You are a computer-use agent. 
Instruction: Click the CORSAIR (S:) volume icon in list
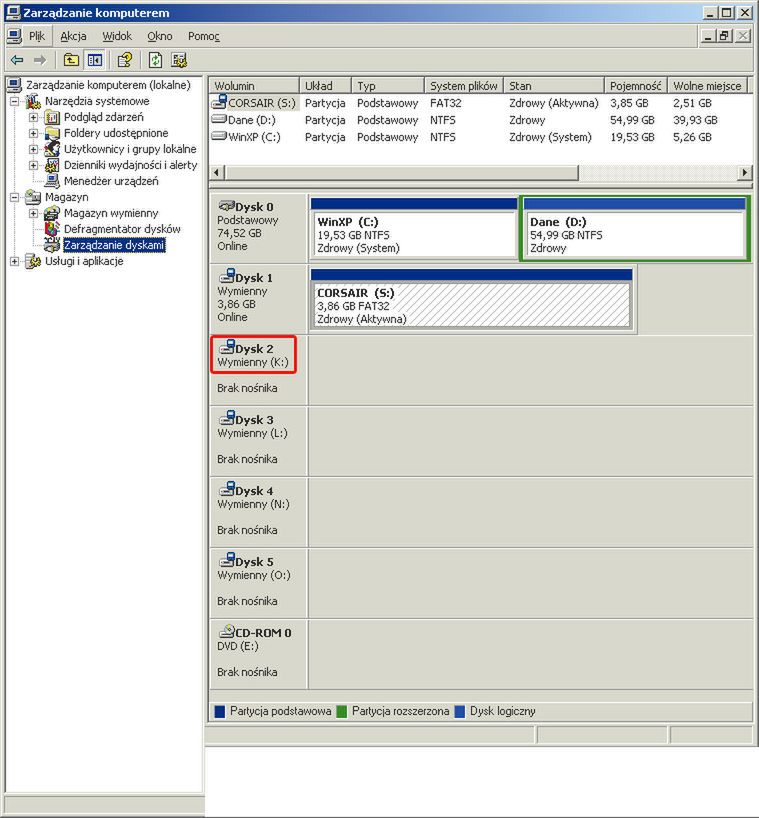click(219, 102)
